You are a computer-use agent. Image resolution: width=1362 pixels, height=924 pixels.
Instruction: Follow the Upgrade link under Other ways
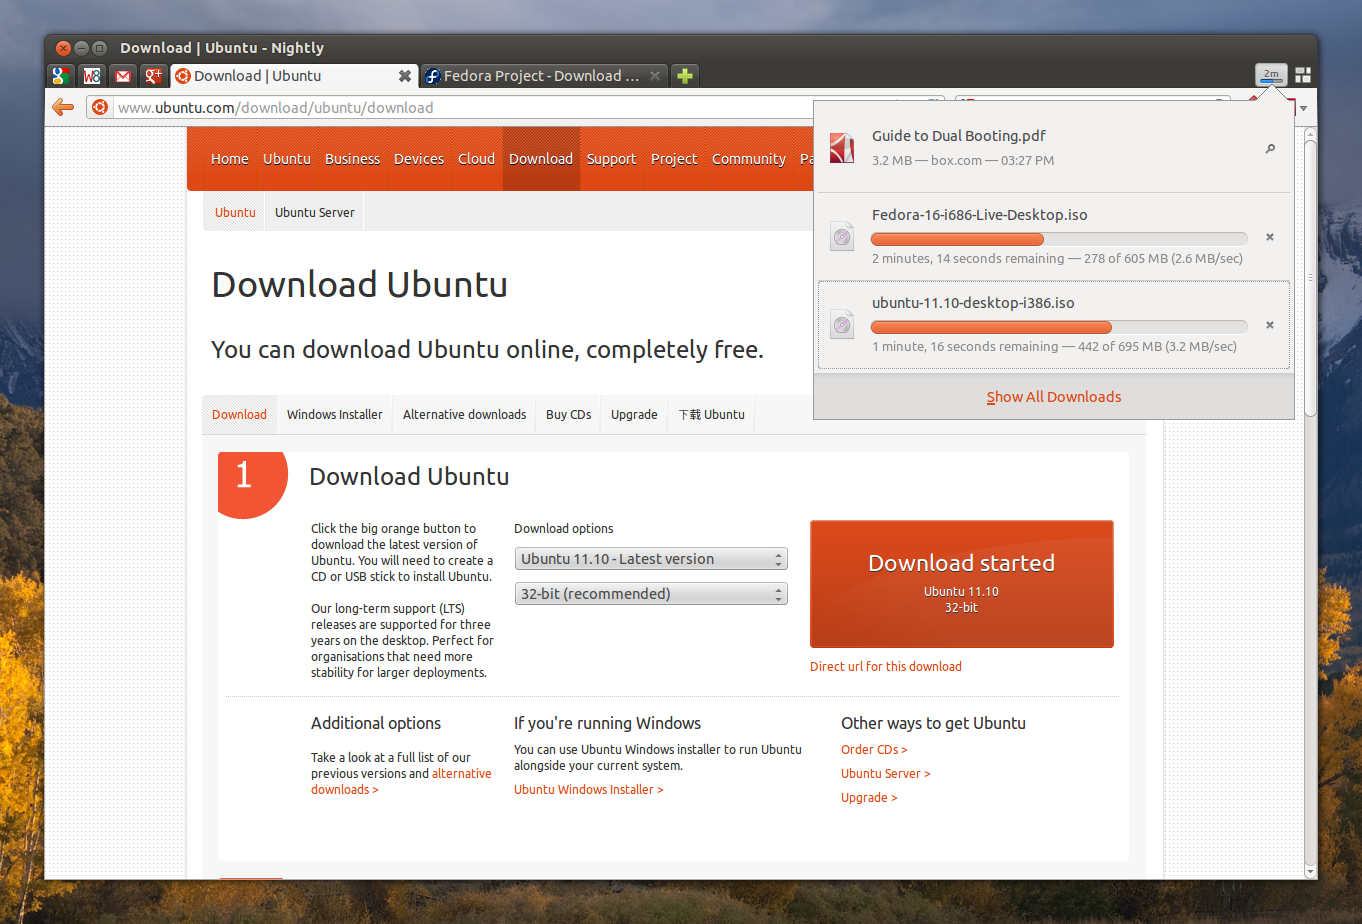[869, 798]
